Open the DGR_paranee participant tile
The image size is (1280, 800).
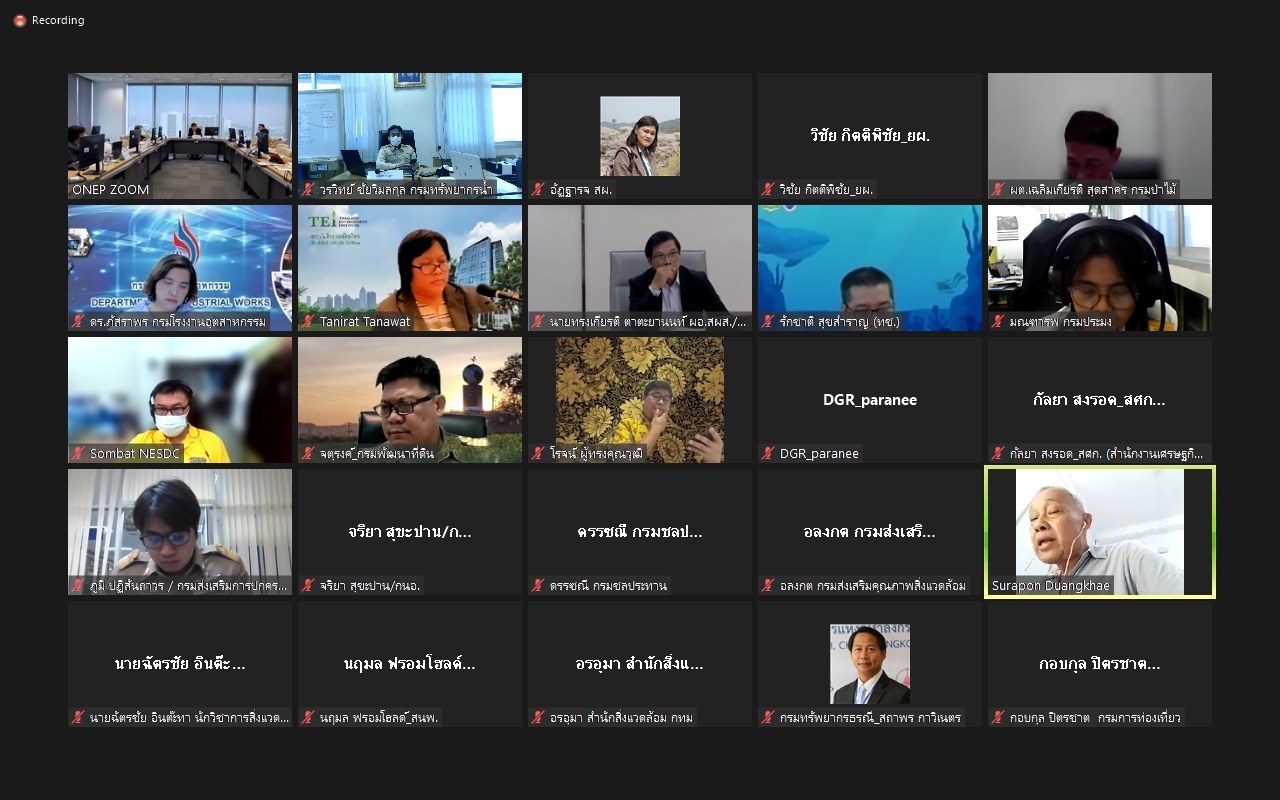point(870,400)
